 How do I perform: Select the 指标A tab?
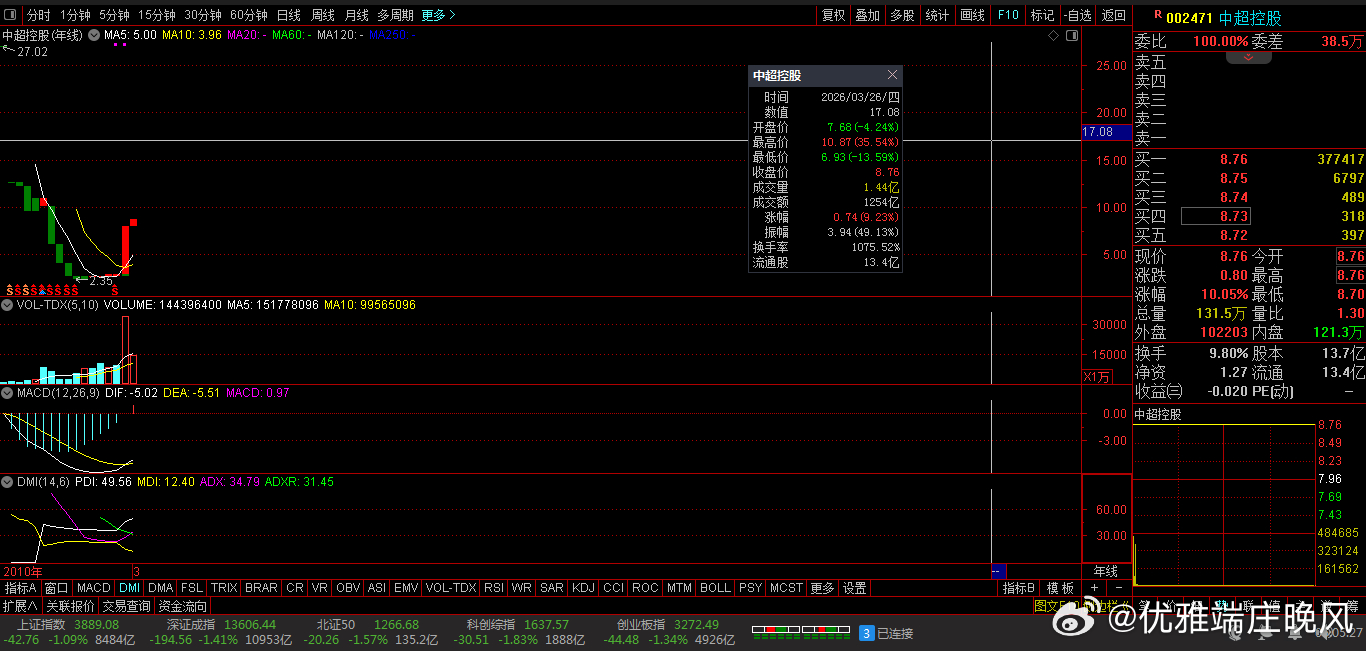20,588
